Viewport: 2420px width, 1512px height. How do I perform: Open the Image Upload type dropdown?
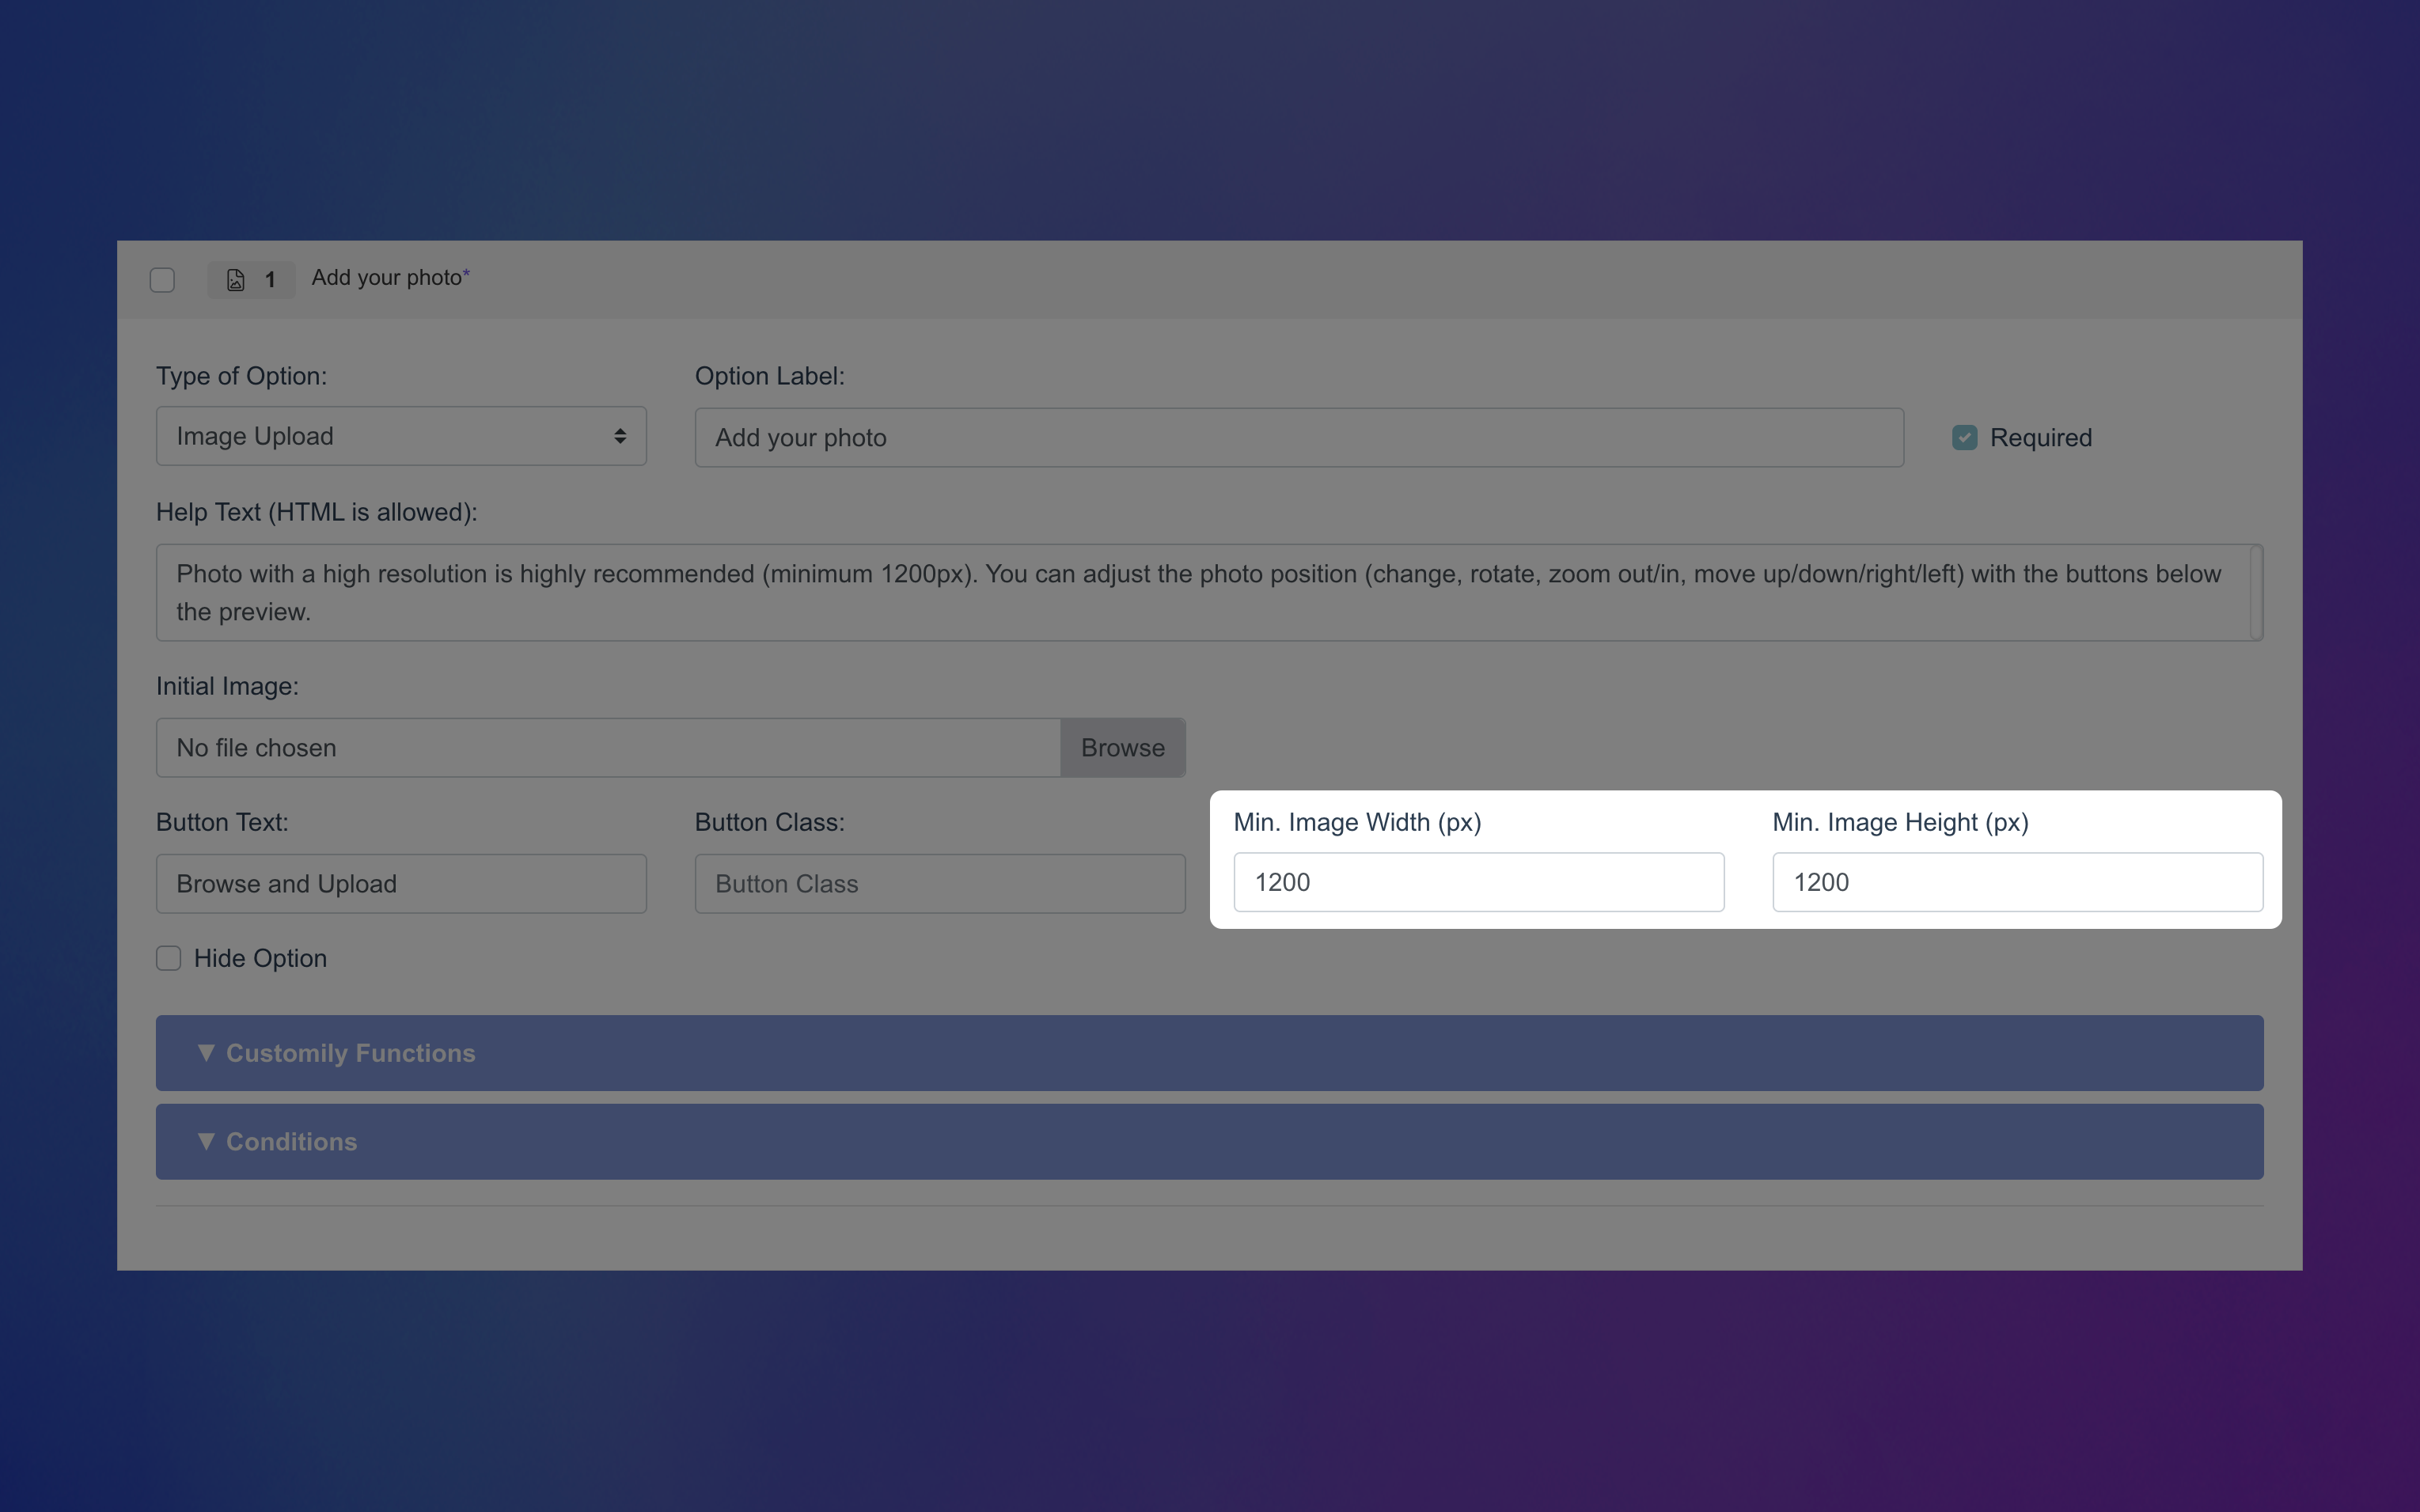point(400,436)
